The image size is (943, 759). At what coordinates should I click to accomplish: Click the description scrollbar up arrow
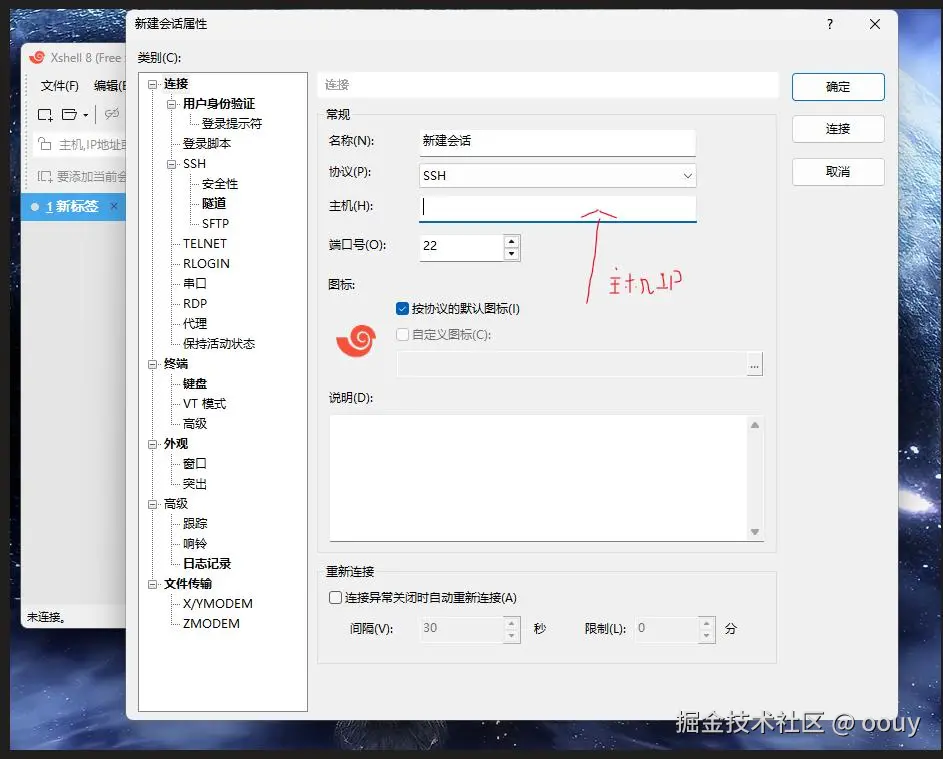(755, 425)
